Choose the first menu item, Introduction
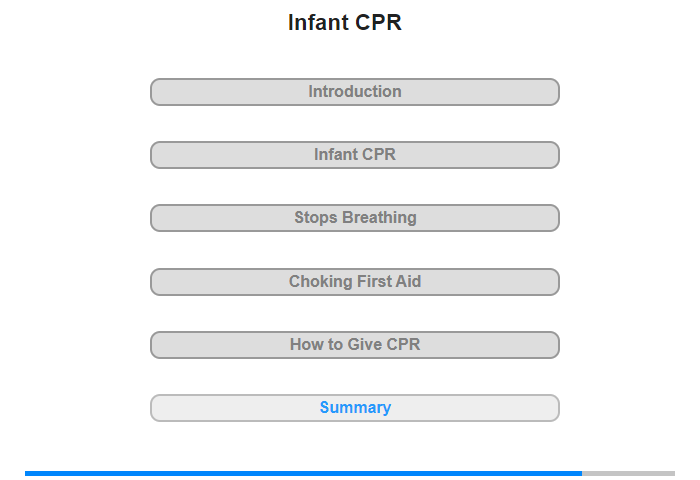The width and height of the screenshot is (700, 480). [355, 92]
